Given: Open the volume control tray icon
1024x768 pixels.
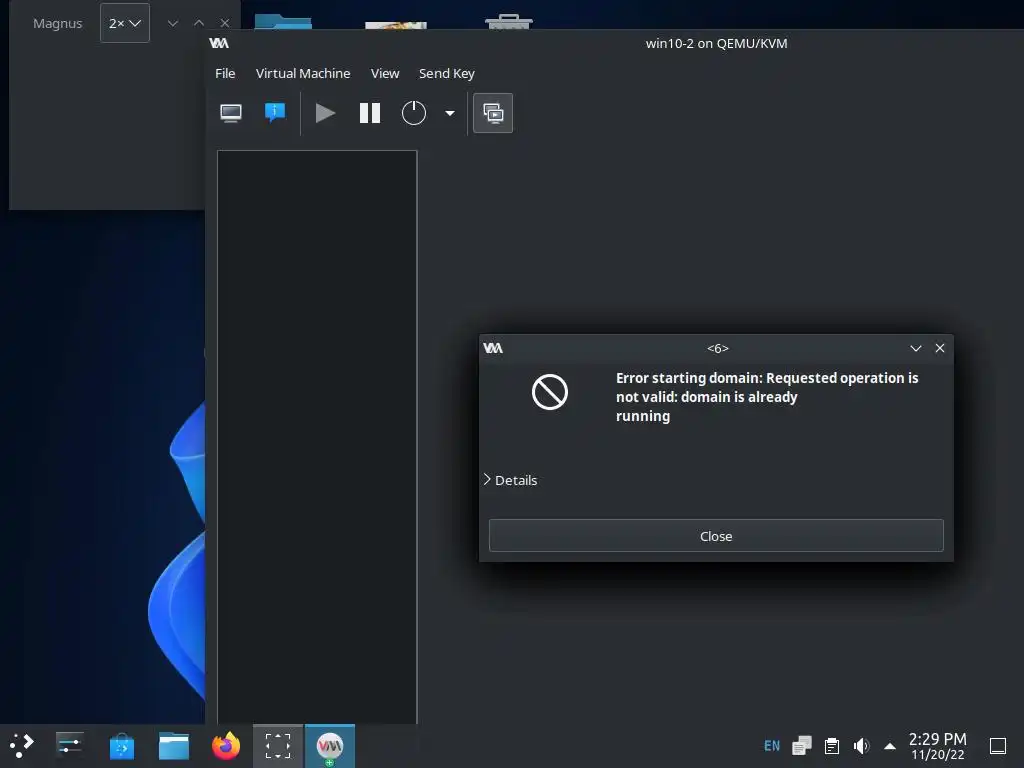Looking at the screenshot, I should [x=861, y=746].
